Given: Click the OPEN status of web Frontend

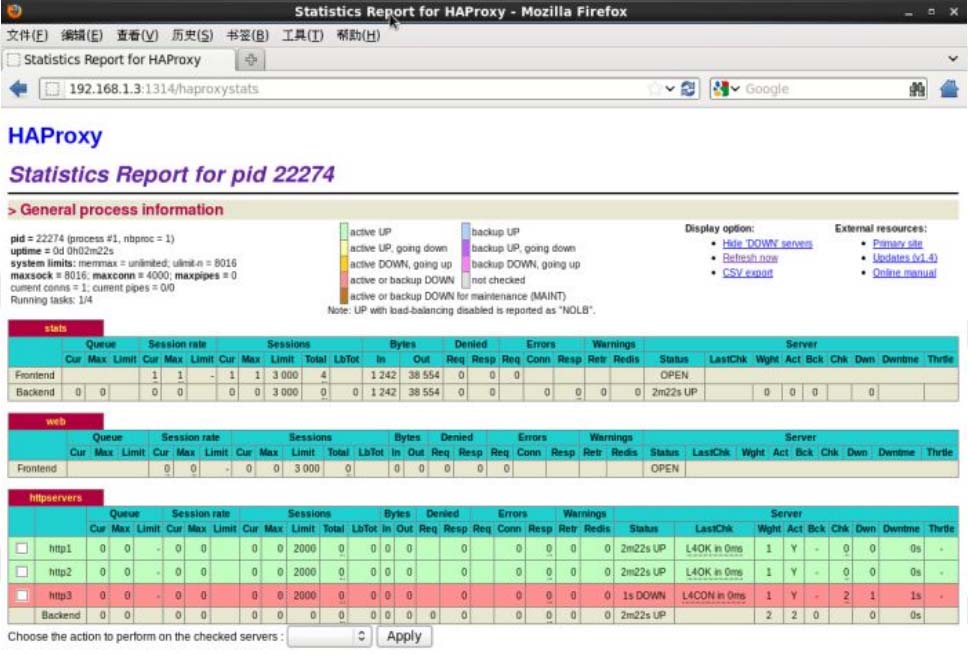Looking at the screenshot, I should 664,468.
